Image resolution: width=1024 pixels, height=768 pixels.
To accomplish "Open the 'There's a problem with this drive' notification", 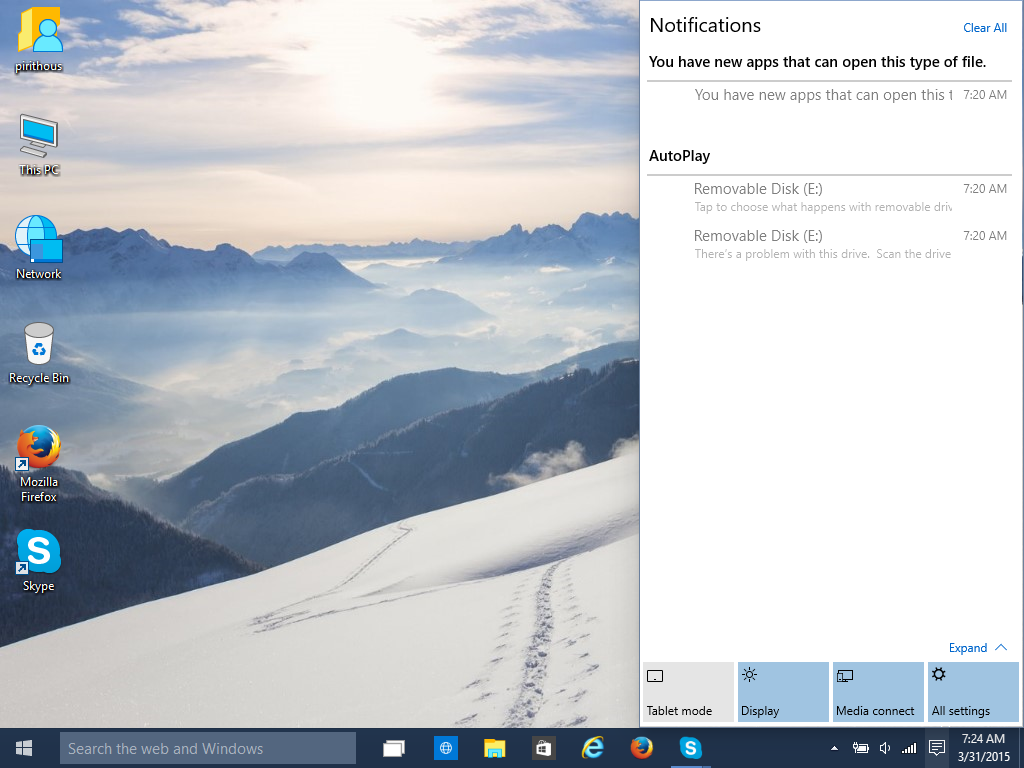I will [x=829, y=244].
